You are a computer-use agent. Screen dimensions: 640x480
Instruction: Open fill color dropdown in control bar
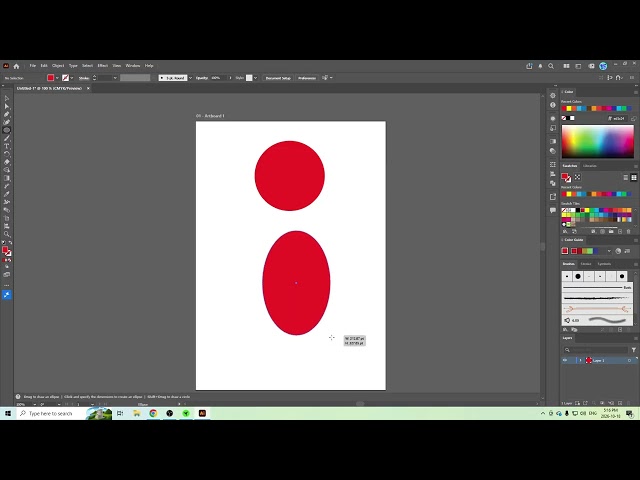pyautogui.click(x=57, y=78)
